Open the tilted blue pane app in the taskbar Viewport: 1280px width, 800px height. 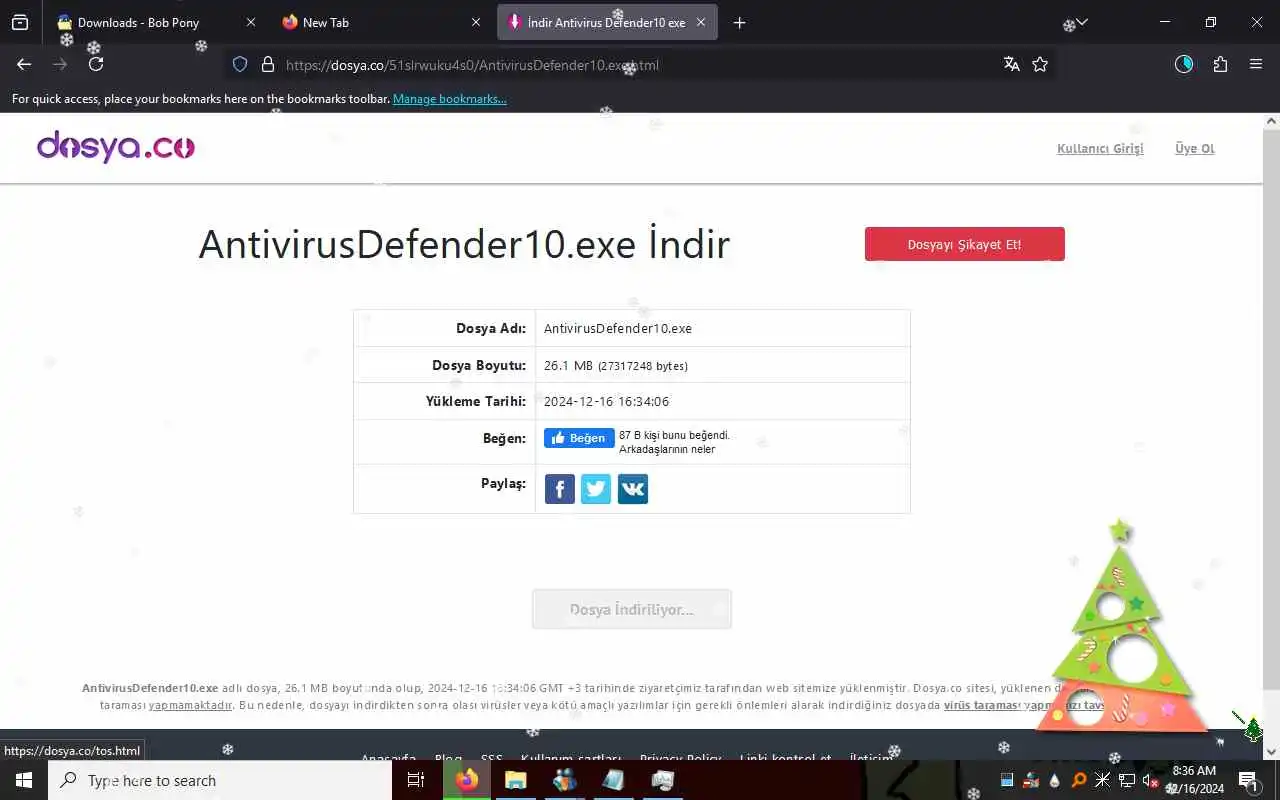[613, 780]
